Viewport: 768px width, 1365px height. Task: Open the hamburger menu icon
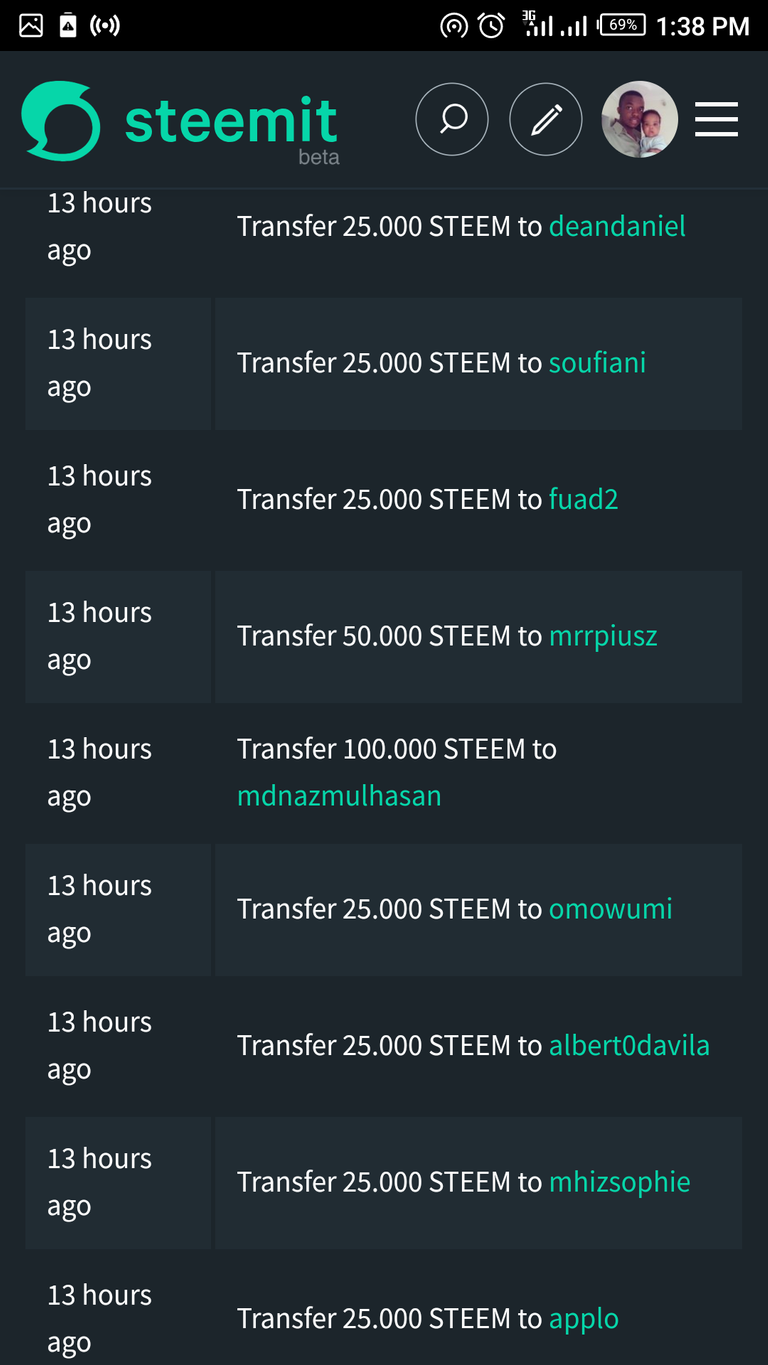pos(716,120)
